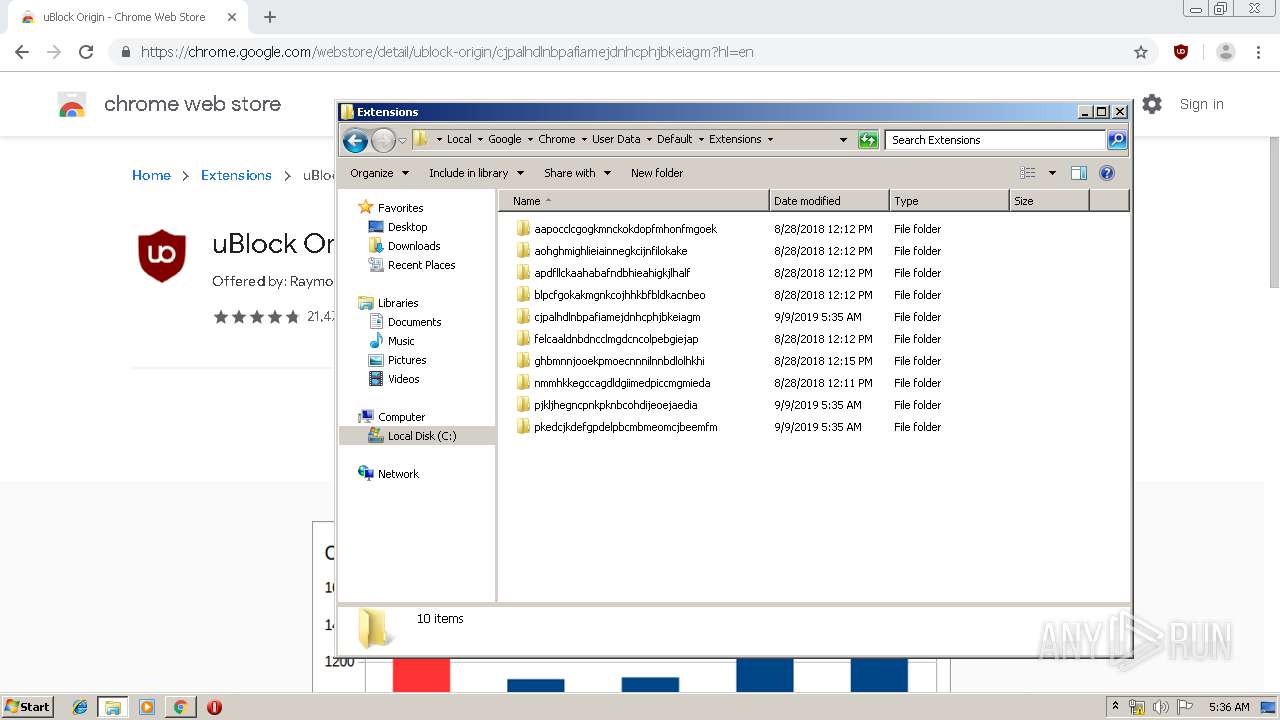Click the uBlock Origin browser tab

125,17
